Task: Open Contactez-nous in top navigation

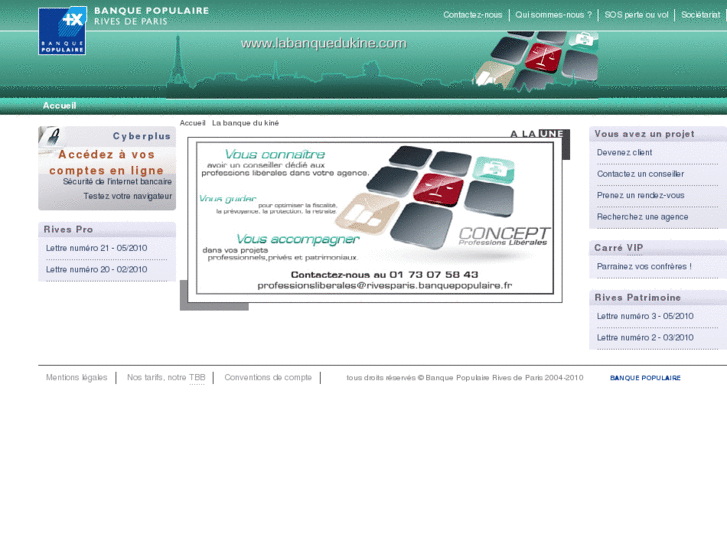Action: coord(472,15)
